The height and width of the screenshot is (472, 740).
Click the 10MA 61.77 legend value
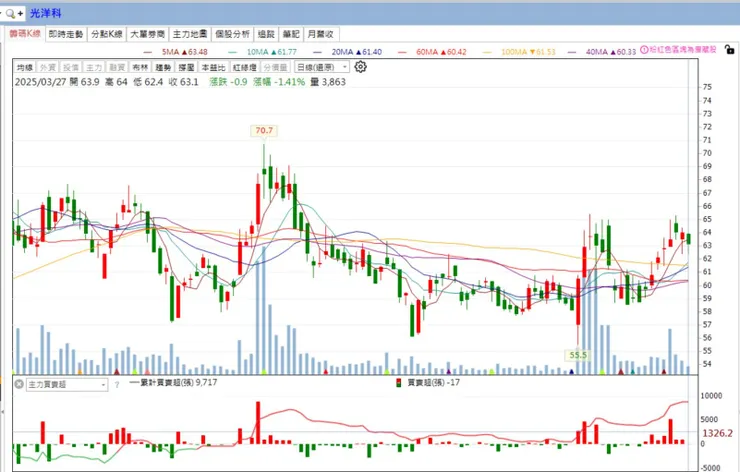(x=272, y=52)
